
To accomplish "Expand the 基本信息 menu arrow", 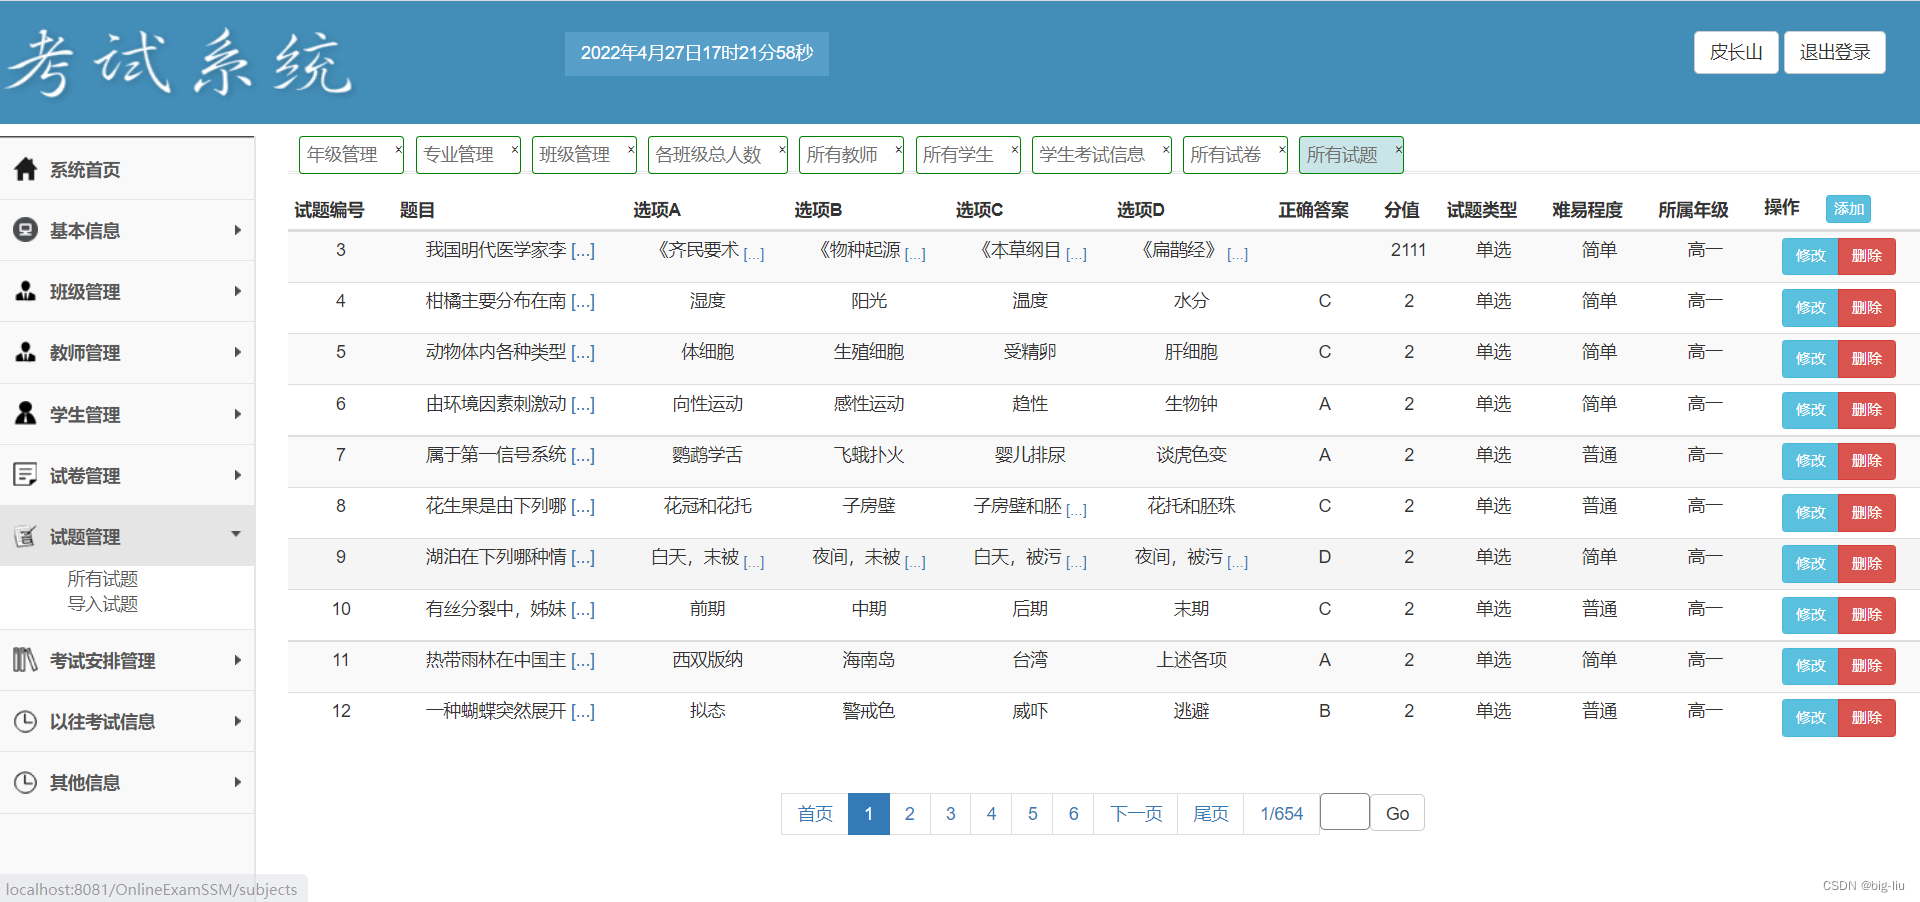I will [x=237, y=230].
